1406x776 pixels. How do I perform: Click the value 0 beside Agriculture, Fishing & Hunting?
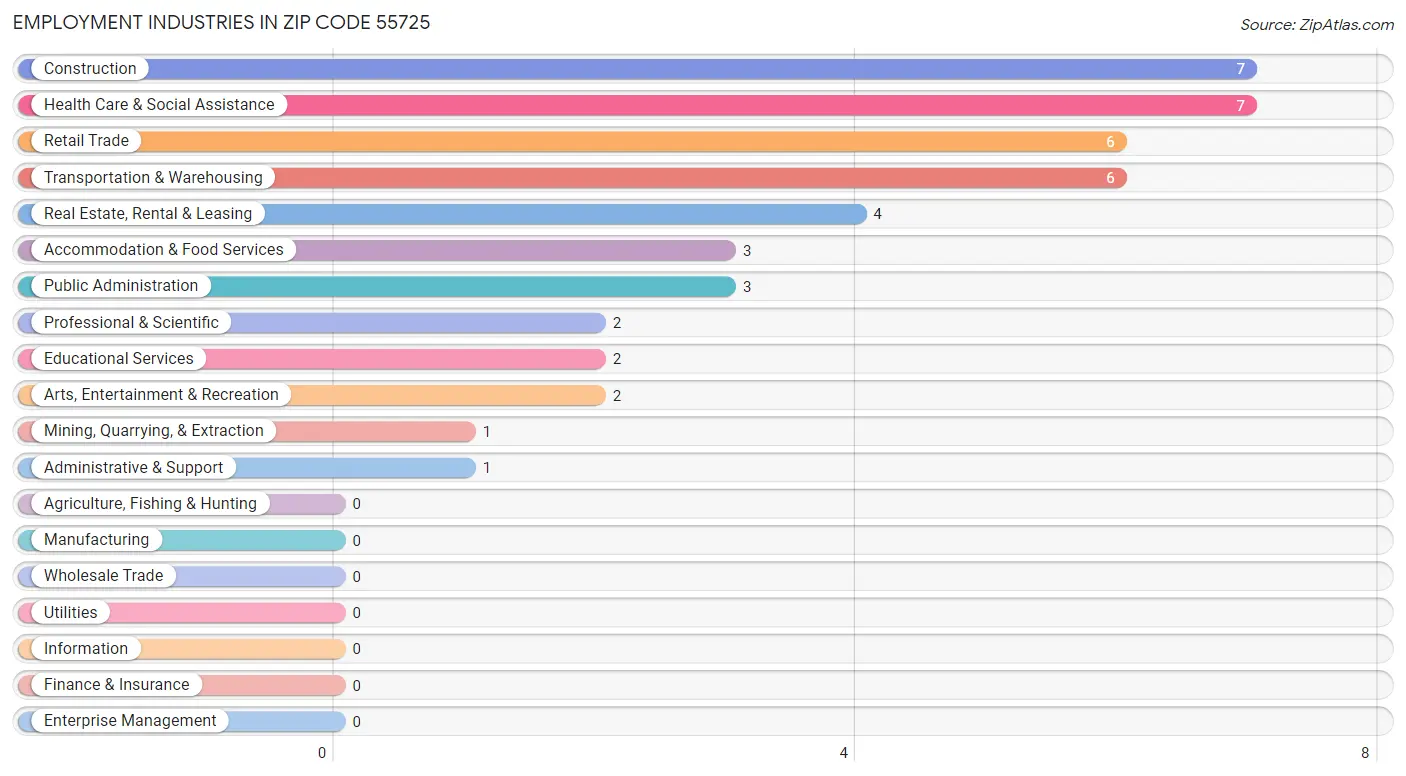356,504
